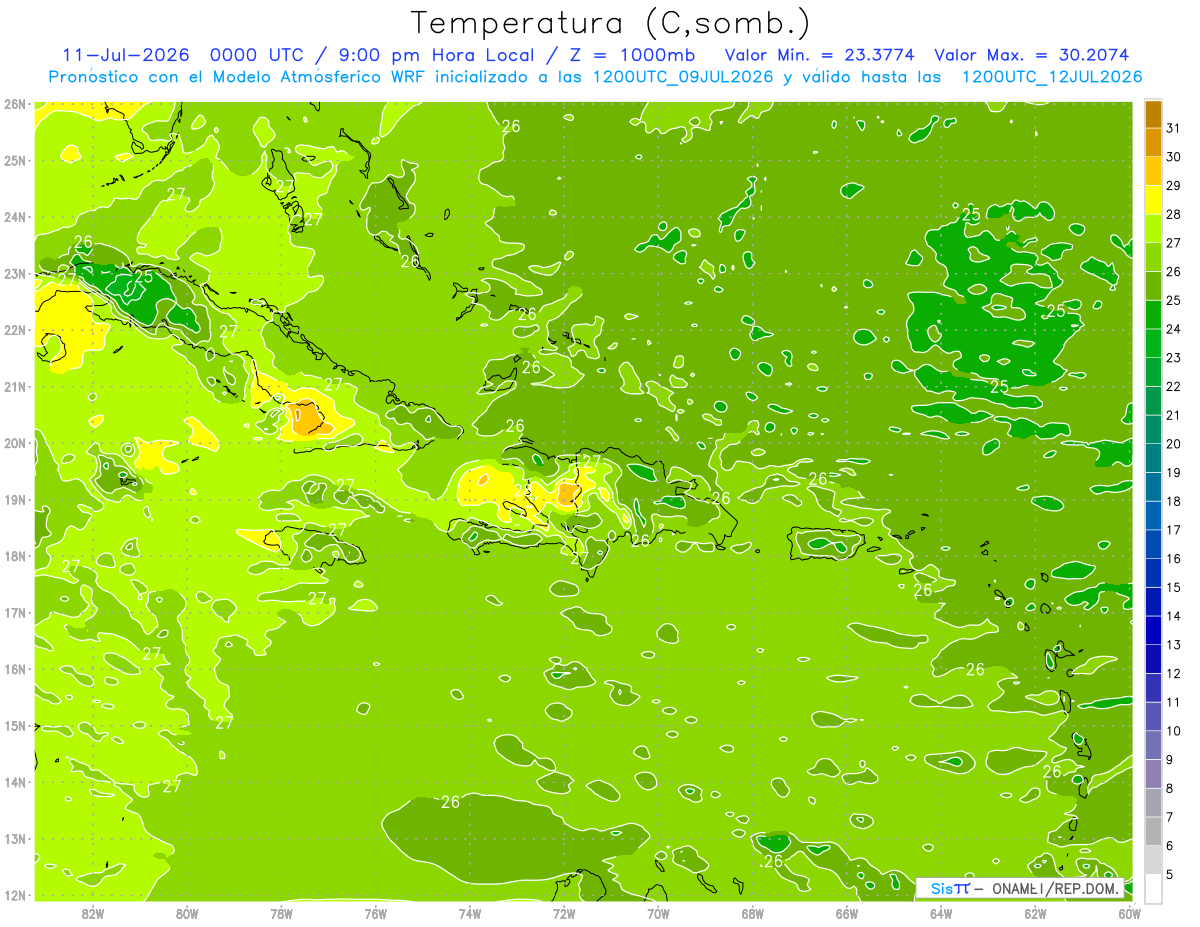This screenshot has width=1200, height=927.
Task: Click the 64W longitude axis label
Action: (x=940, y=913)
